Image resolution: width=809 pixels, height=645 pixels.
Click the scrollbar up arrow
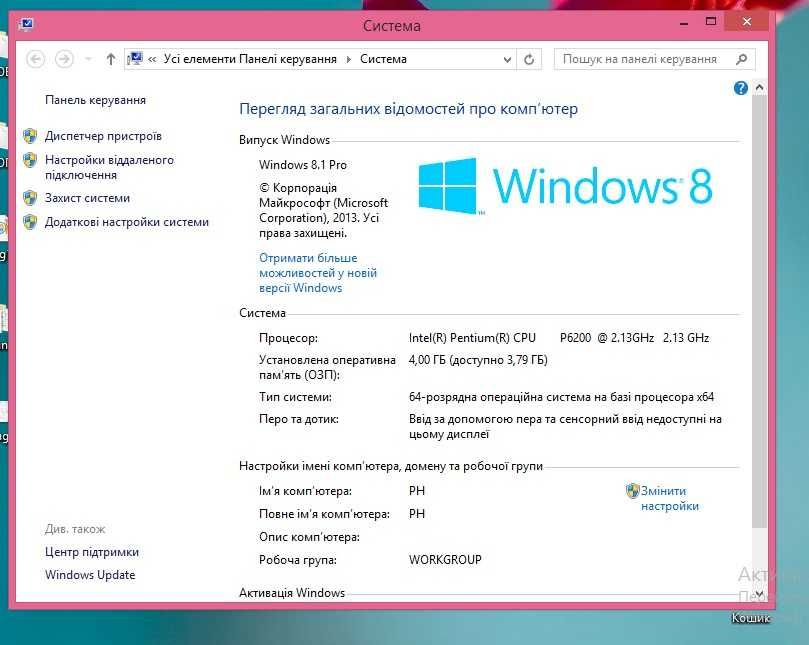(x=759, y=88)
